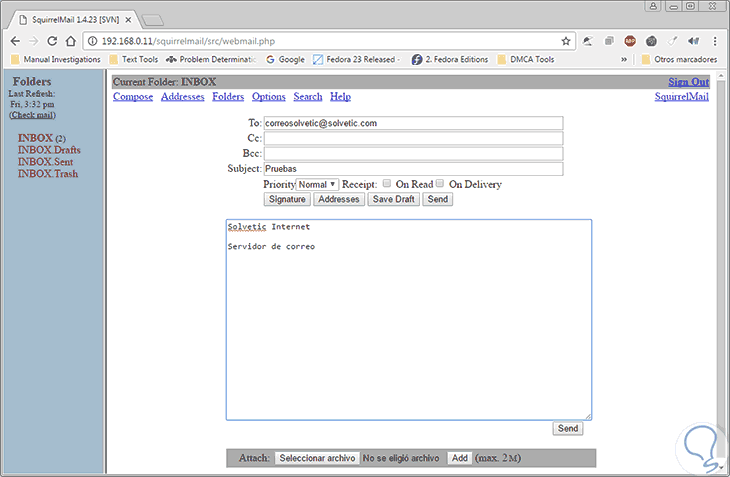The image size is (730, 477).
Task: Click inside the message body text area
Action: pyautogui.click(x=409, y=320)
